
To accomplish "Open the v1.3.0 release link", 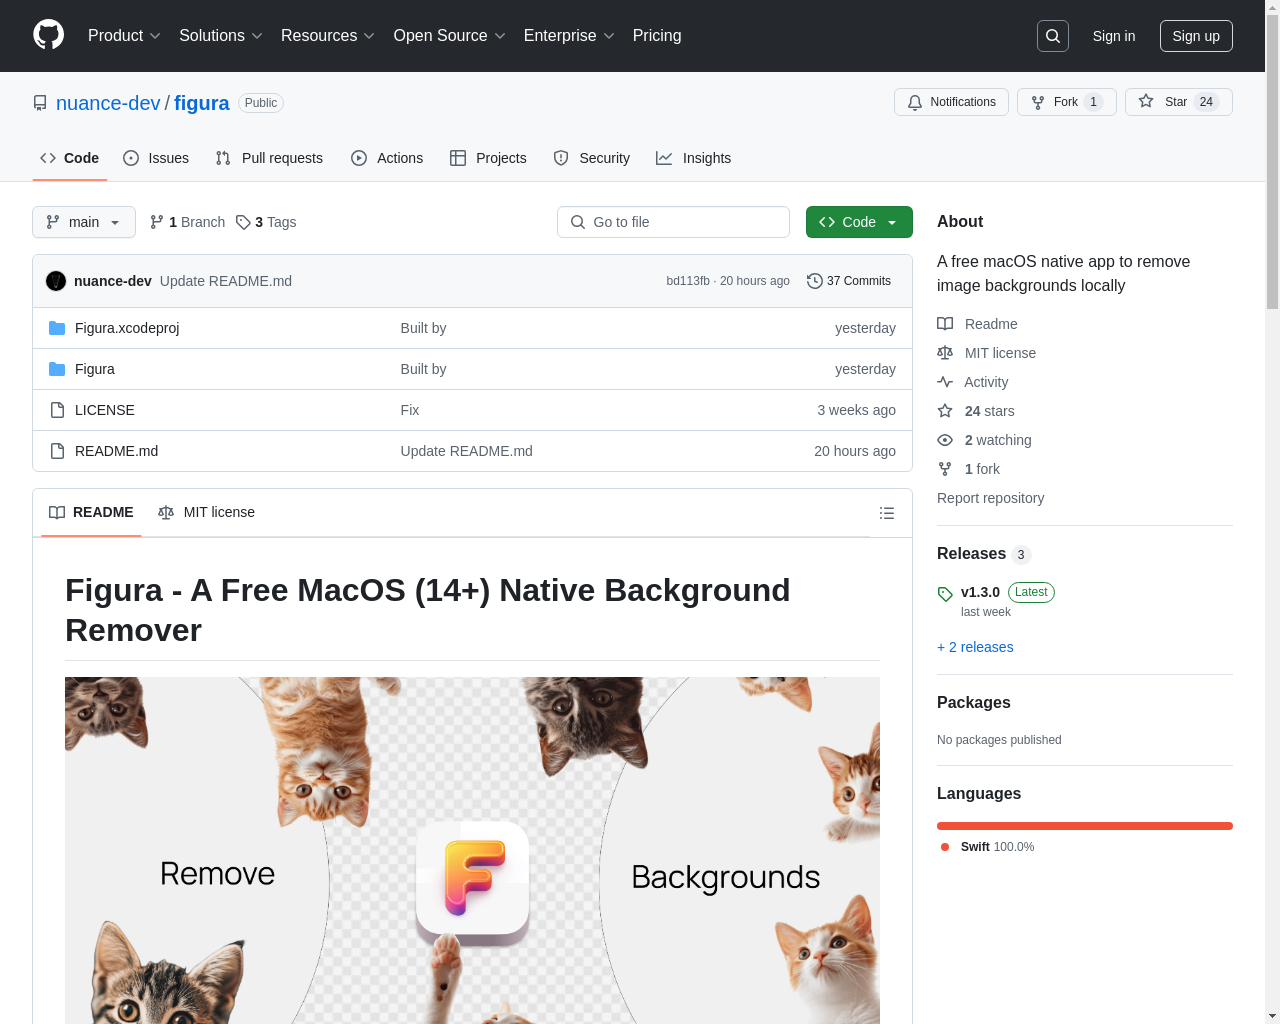I will click(980, 592).
